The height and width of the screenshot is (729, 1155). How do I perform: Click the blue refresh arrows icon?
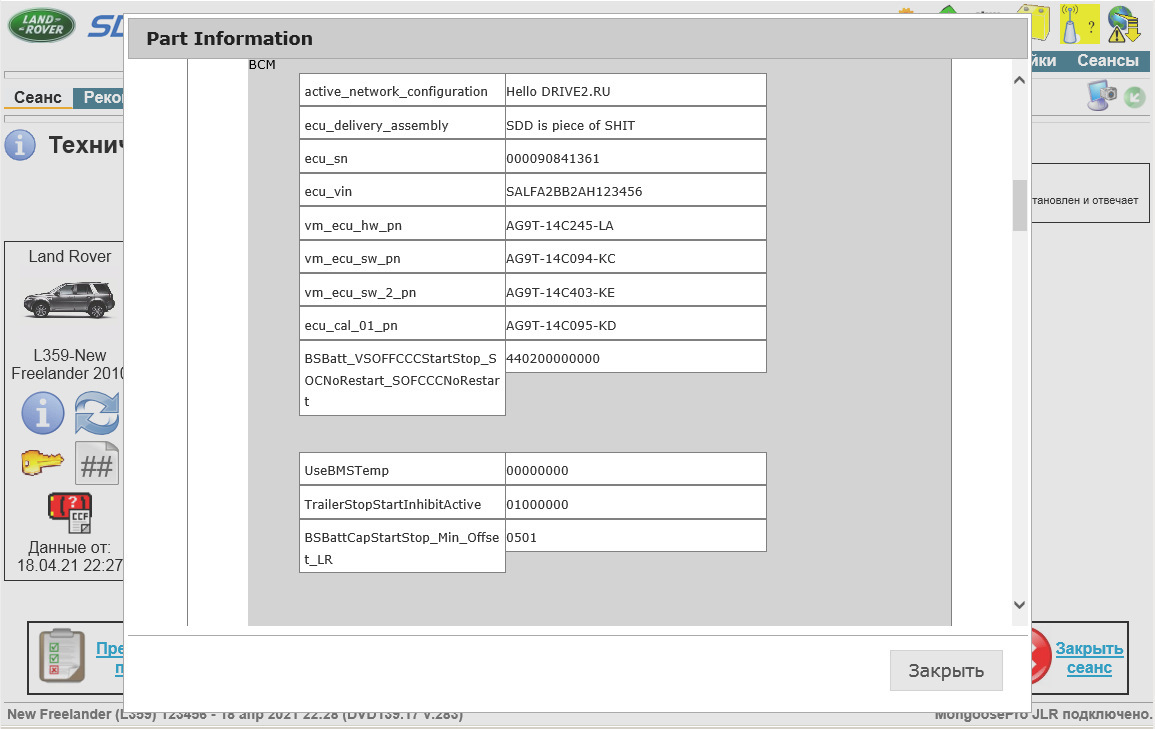coord(96,413)
